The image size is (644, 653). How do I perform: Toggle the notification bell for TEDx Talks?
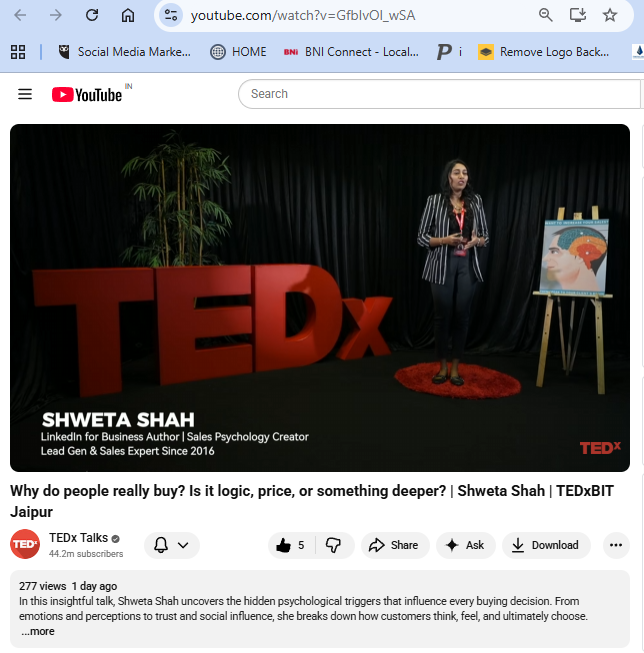point(161,545)
